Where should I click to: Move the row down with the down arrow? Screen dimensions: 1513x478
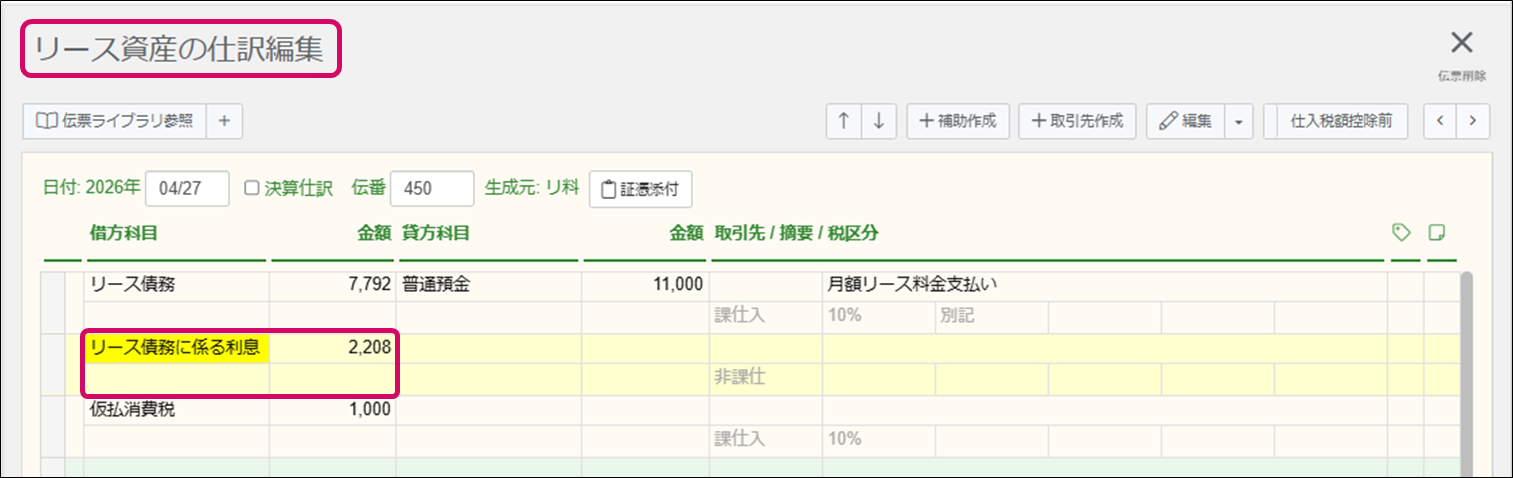click(879, 121)
